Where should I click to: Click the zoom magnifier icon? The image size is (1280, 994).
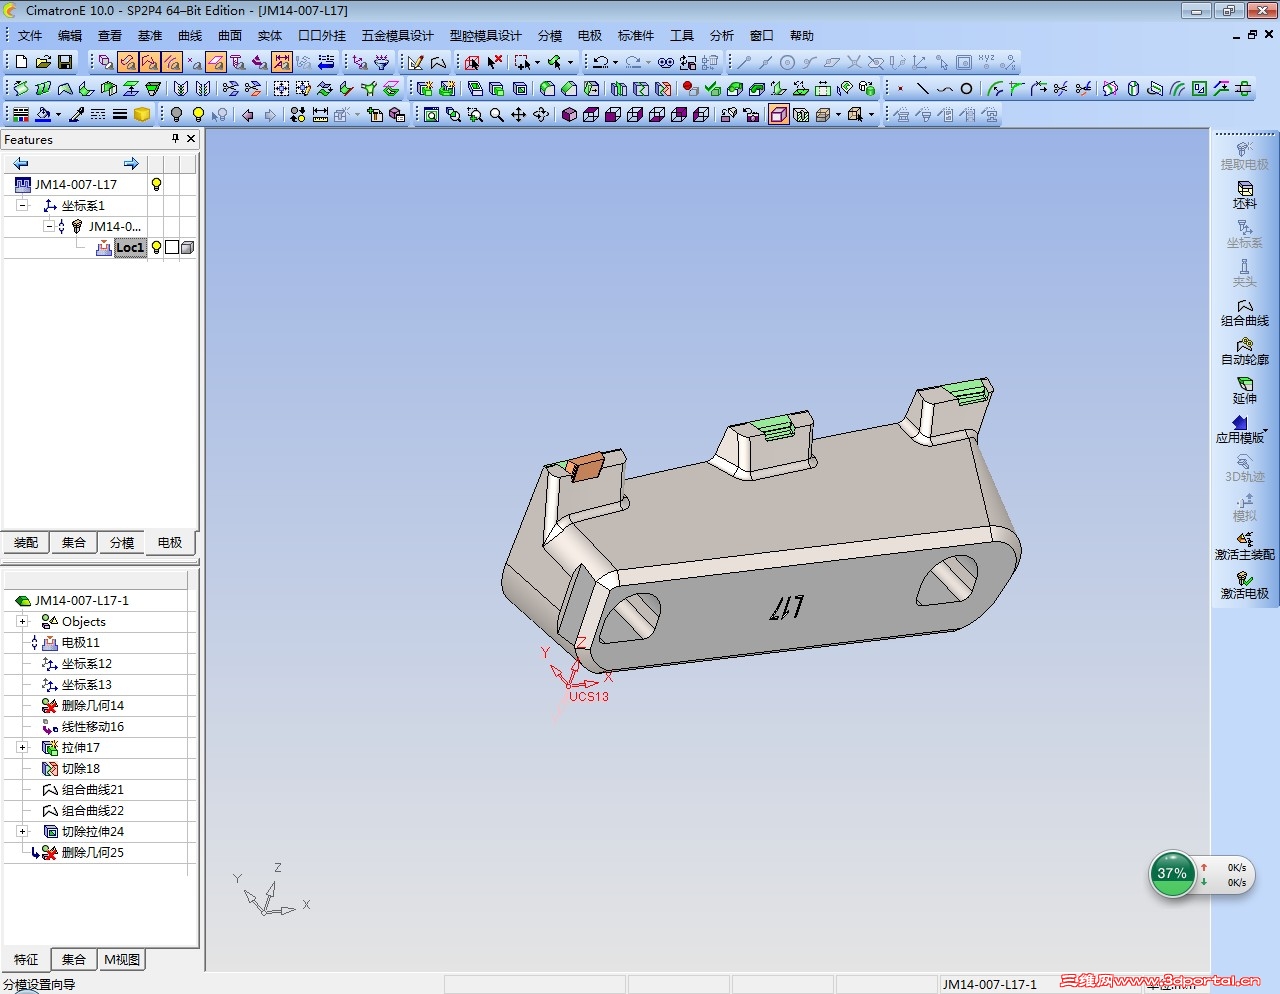[497, 115]
